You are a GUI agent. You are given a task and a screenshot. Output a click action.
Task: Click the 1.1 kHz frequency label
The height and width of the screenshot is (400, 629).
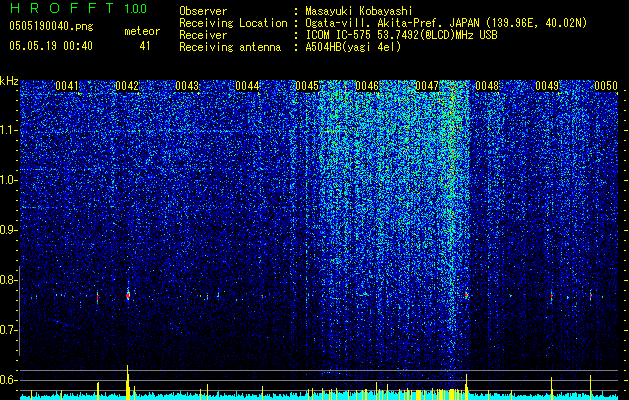click(8, 130)
